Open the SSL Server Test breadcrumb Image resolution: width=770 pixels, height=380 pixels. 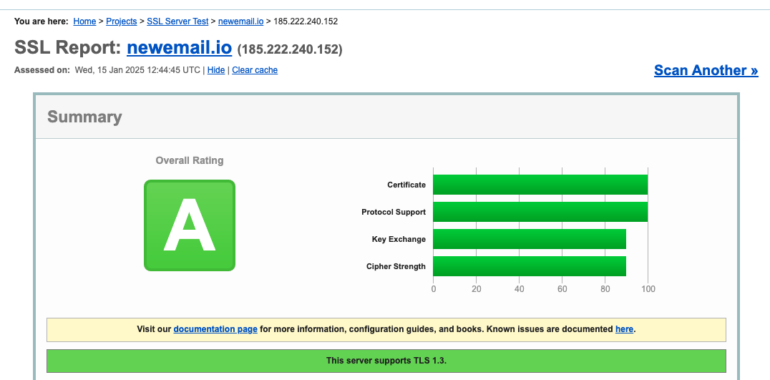[x=177, y=22]
